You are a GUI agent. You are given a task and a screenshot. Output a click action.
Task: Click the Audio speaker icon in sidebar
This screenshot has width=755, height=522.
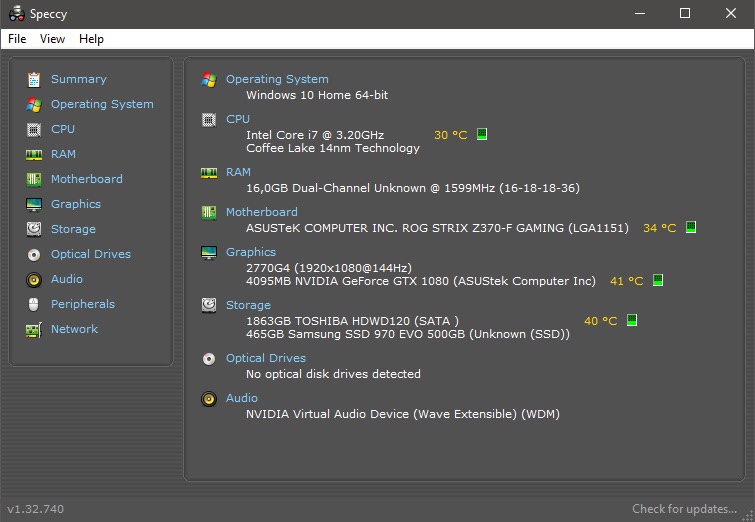coord(34,279)
